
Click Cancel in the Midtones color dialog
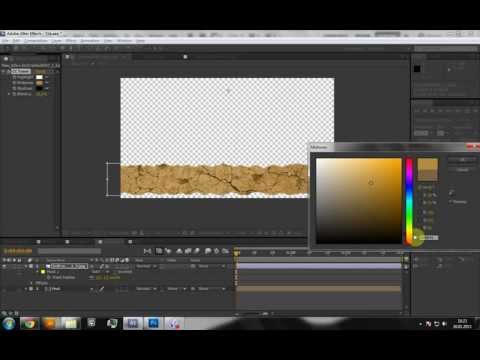pos(462,170)
